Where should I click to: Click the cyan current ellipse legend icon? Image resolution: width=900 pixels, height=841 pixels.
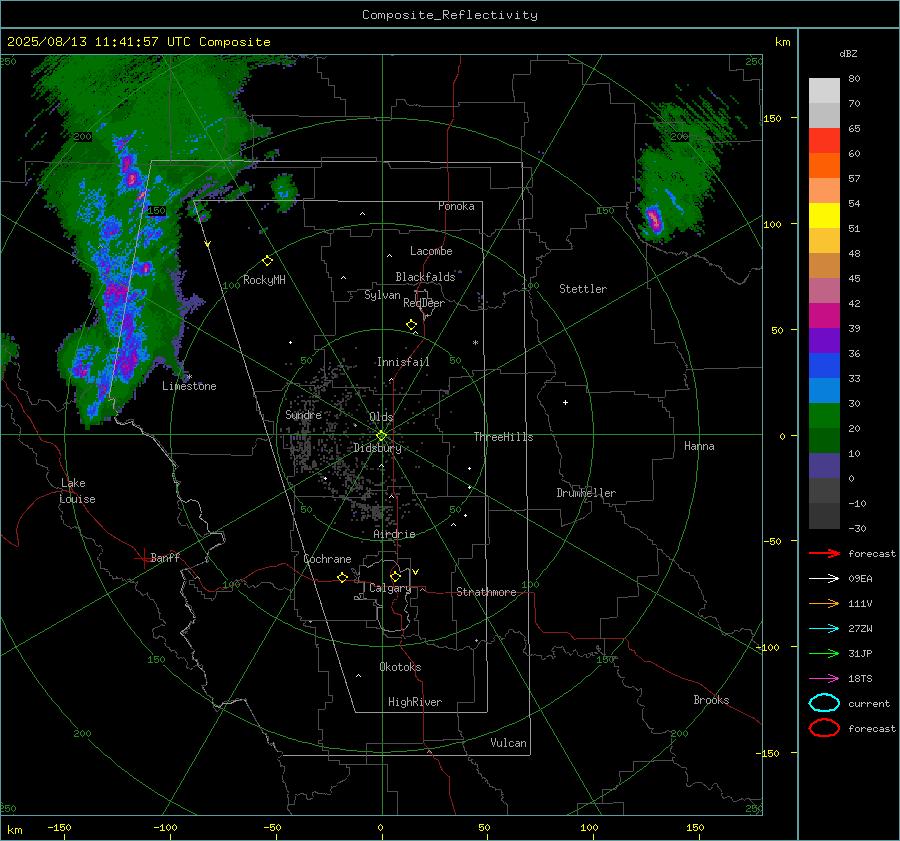point(824,703)
